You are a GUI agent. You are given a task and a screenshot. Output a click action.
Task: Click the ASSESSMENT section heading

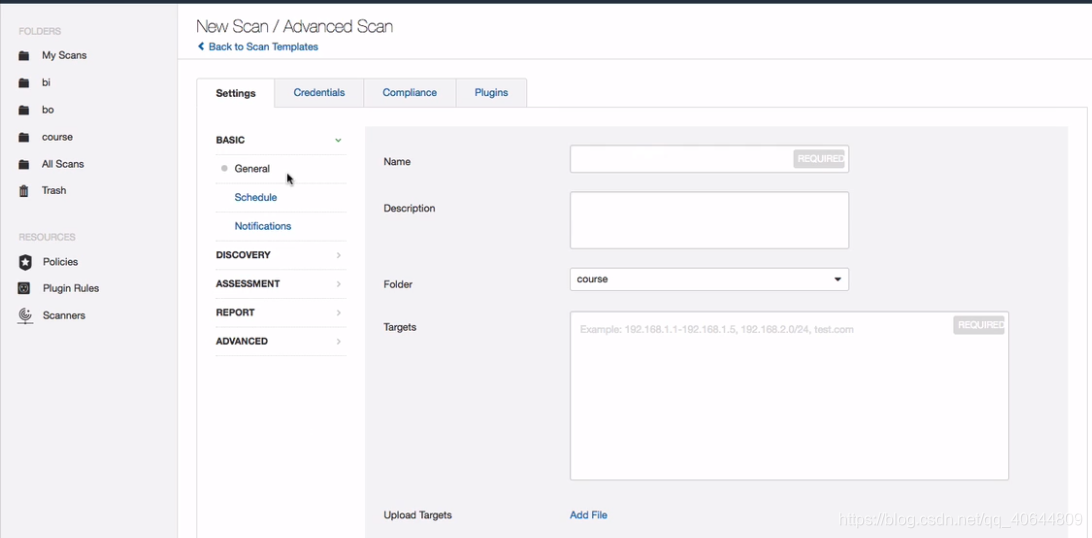click(248, 284)
